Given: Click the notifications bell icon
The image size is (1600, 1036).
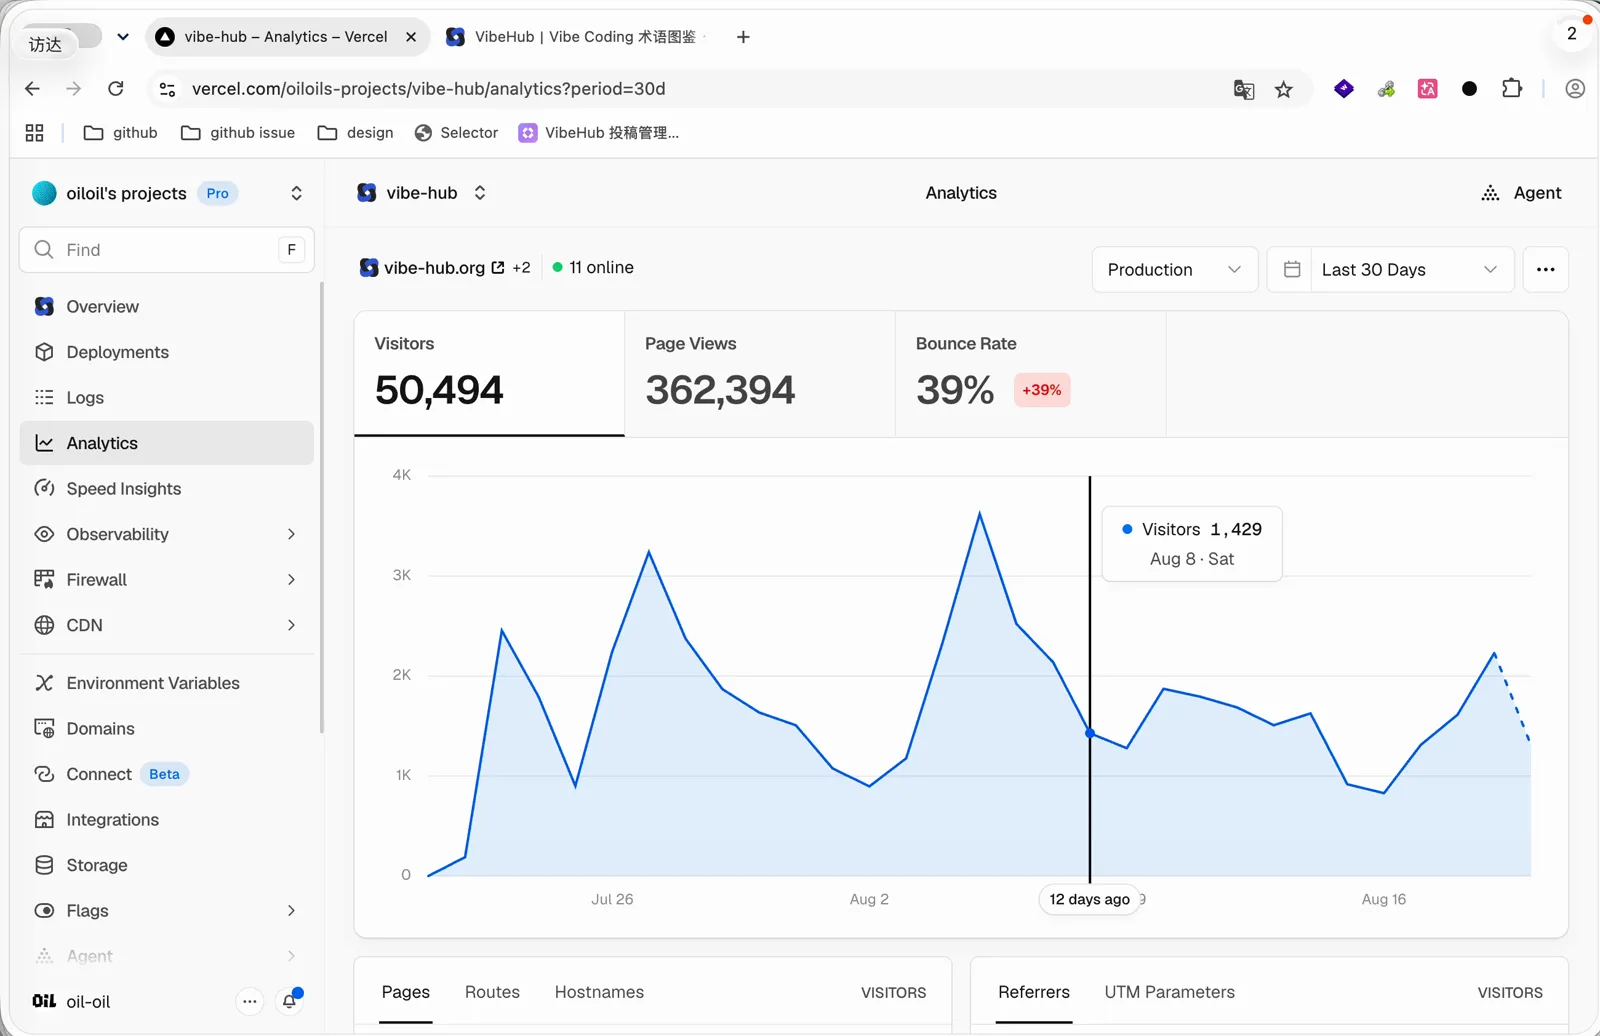Looking at the screenshot, I should 290,1001.
